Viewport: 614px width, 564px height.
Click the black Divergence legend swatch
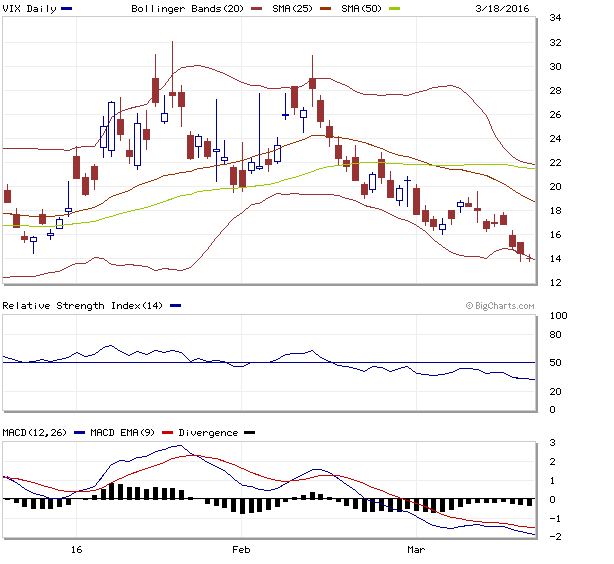coord(250,433)
